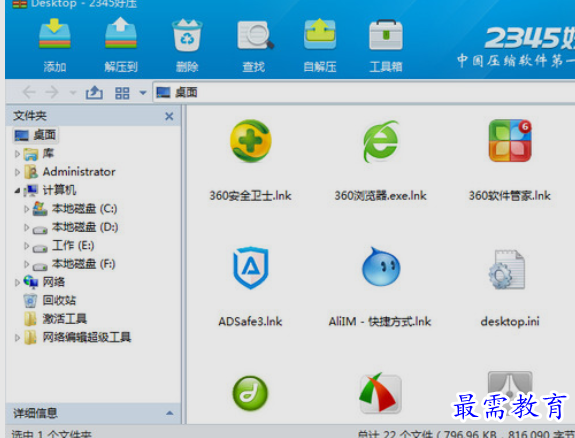Select 网络 in the folder tree
Screen dimensions: 575x438
[44, 282]
